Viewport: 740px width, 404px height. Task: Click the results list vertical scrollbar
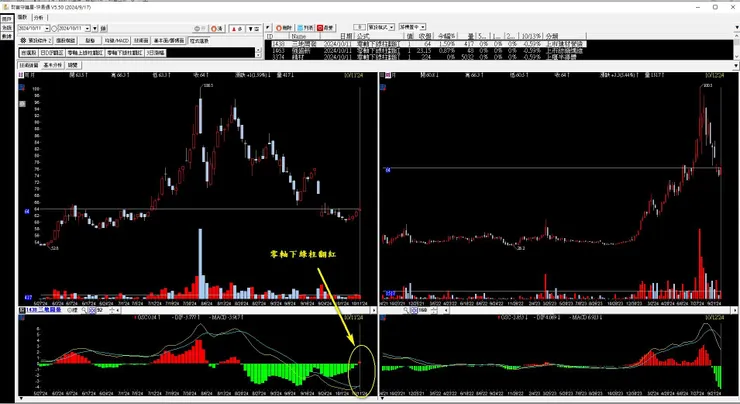pyautogui.click(x=735, y=47)
